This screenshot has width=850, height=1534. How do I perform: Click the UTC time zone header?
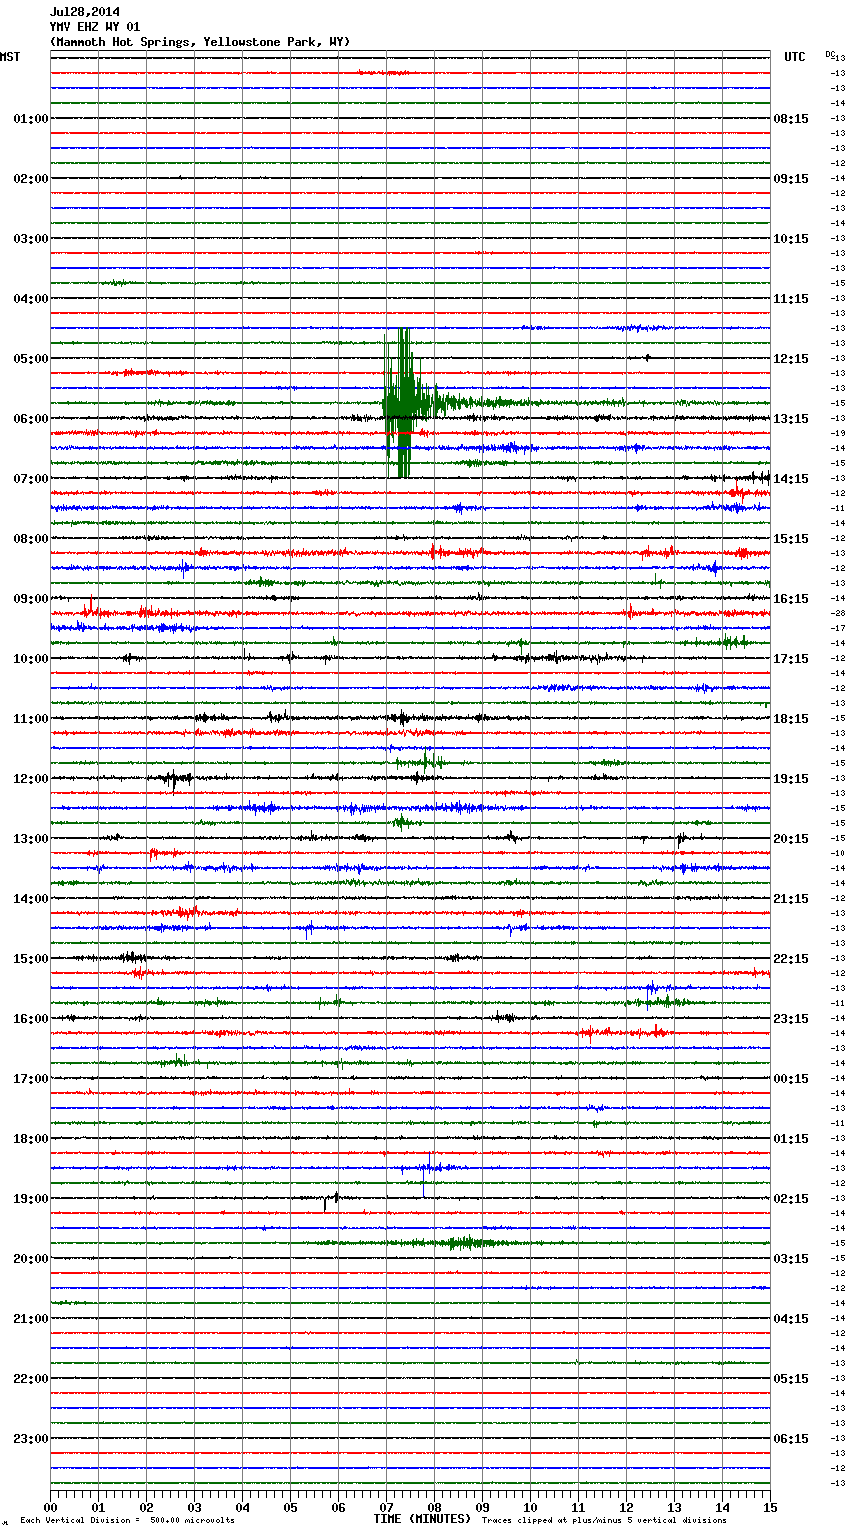click(794, 57)
